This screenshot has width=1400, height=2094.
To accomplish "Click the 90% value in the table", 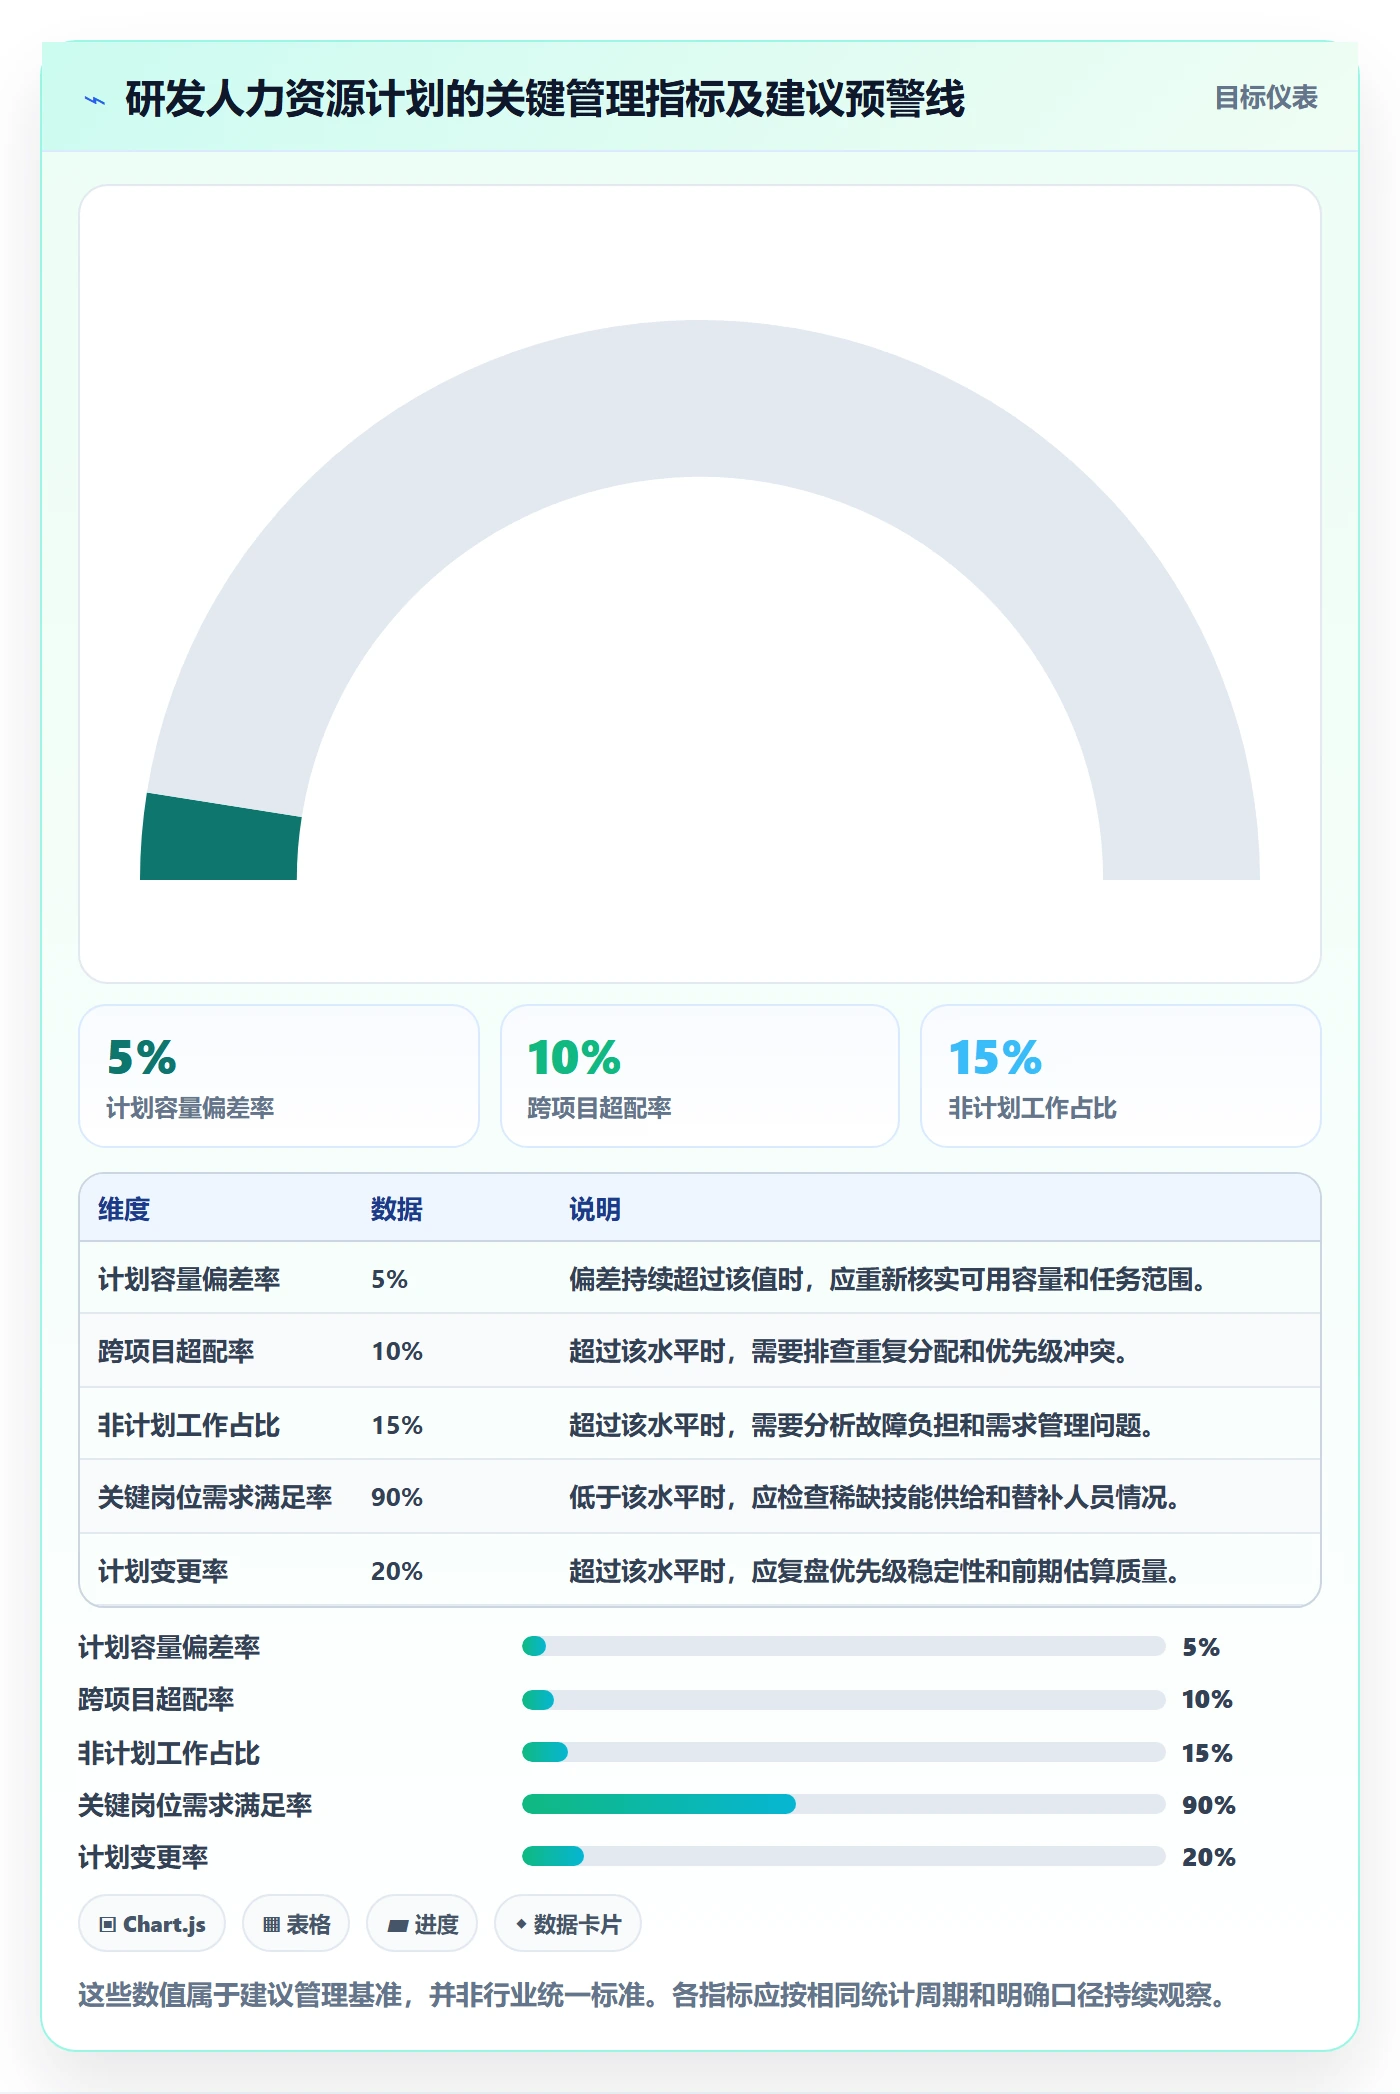I will tap(397, 1497).
